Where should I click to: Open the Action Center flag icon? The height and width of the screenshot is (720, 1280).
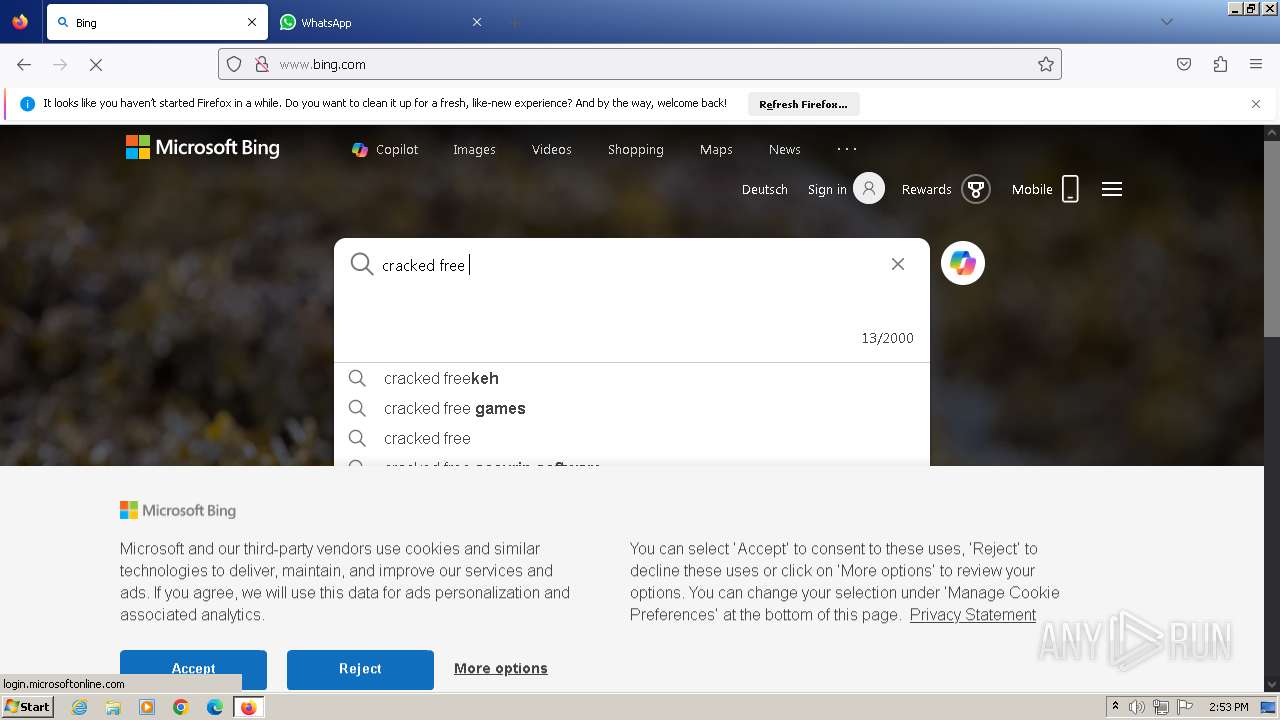1185,707
